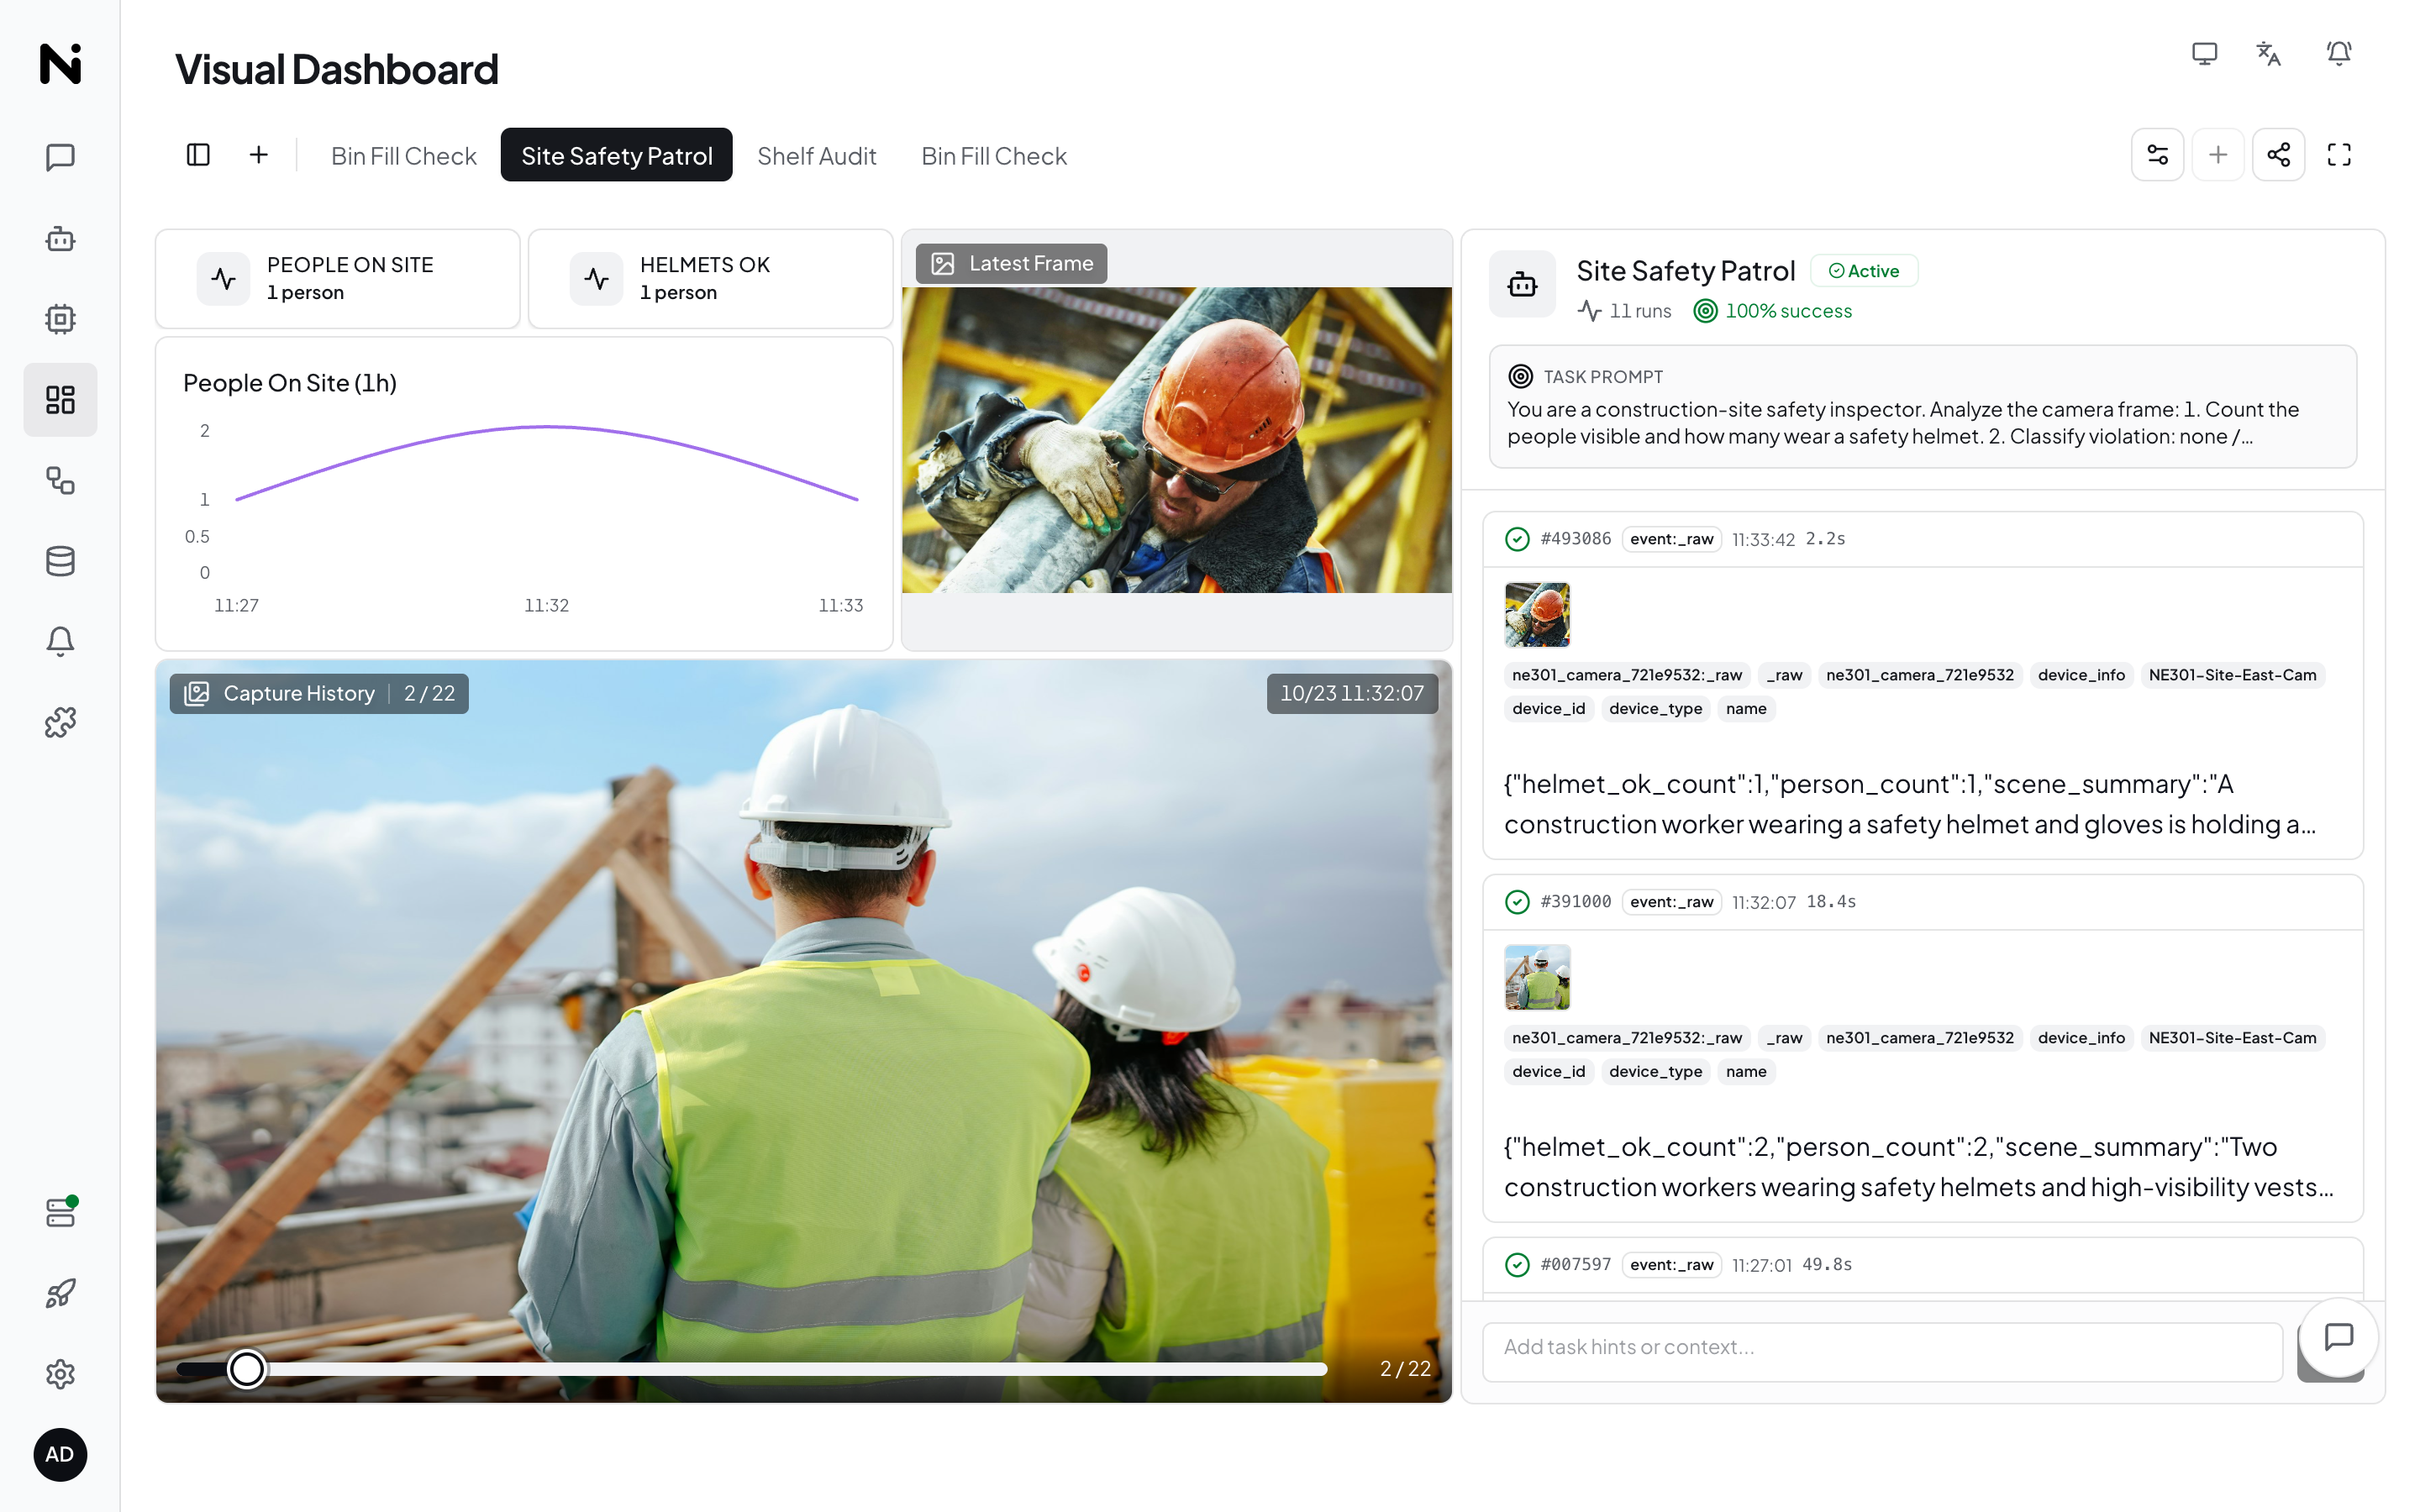Switch to the first Bin Fill Check tab
This screenshot has height=1512, width=2420.
coord(404,155)
